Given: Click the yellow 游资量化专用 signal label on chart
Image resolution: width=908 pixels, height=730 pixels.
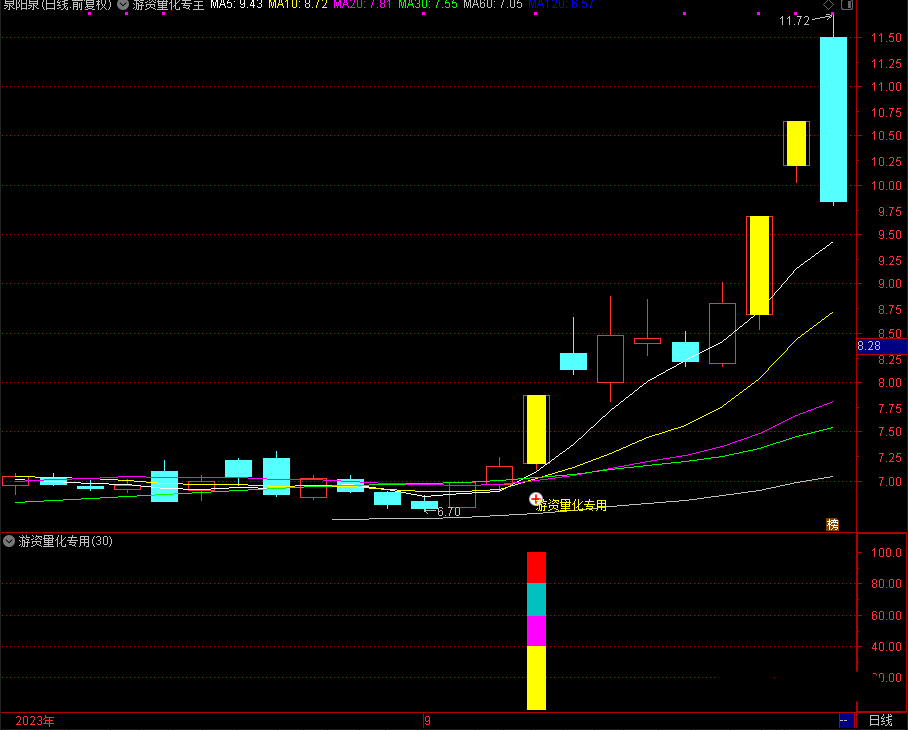Looking at the screenshot, I should (x=572, y=506).
